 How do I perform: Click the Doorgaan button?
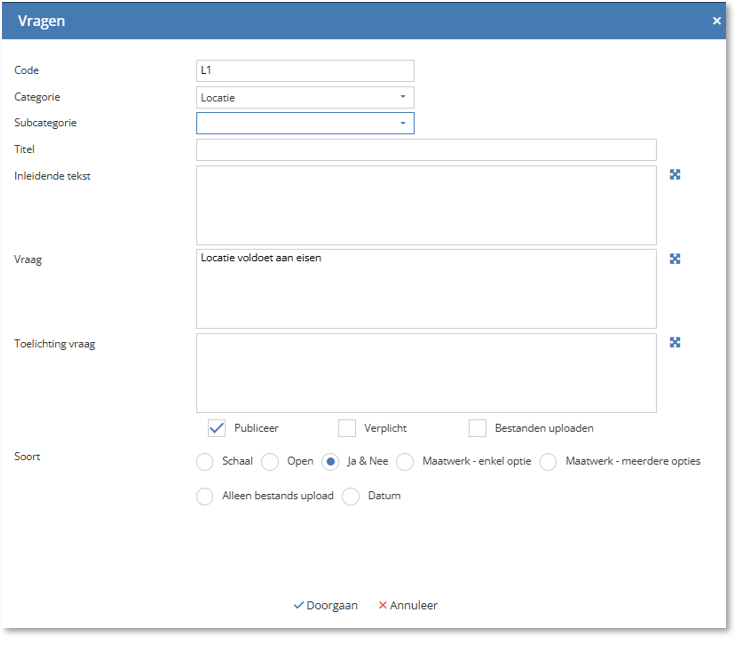(326, 605)
